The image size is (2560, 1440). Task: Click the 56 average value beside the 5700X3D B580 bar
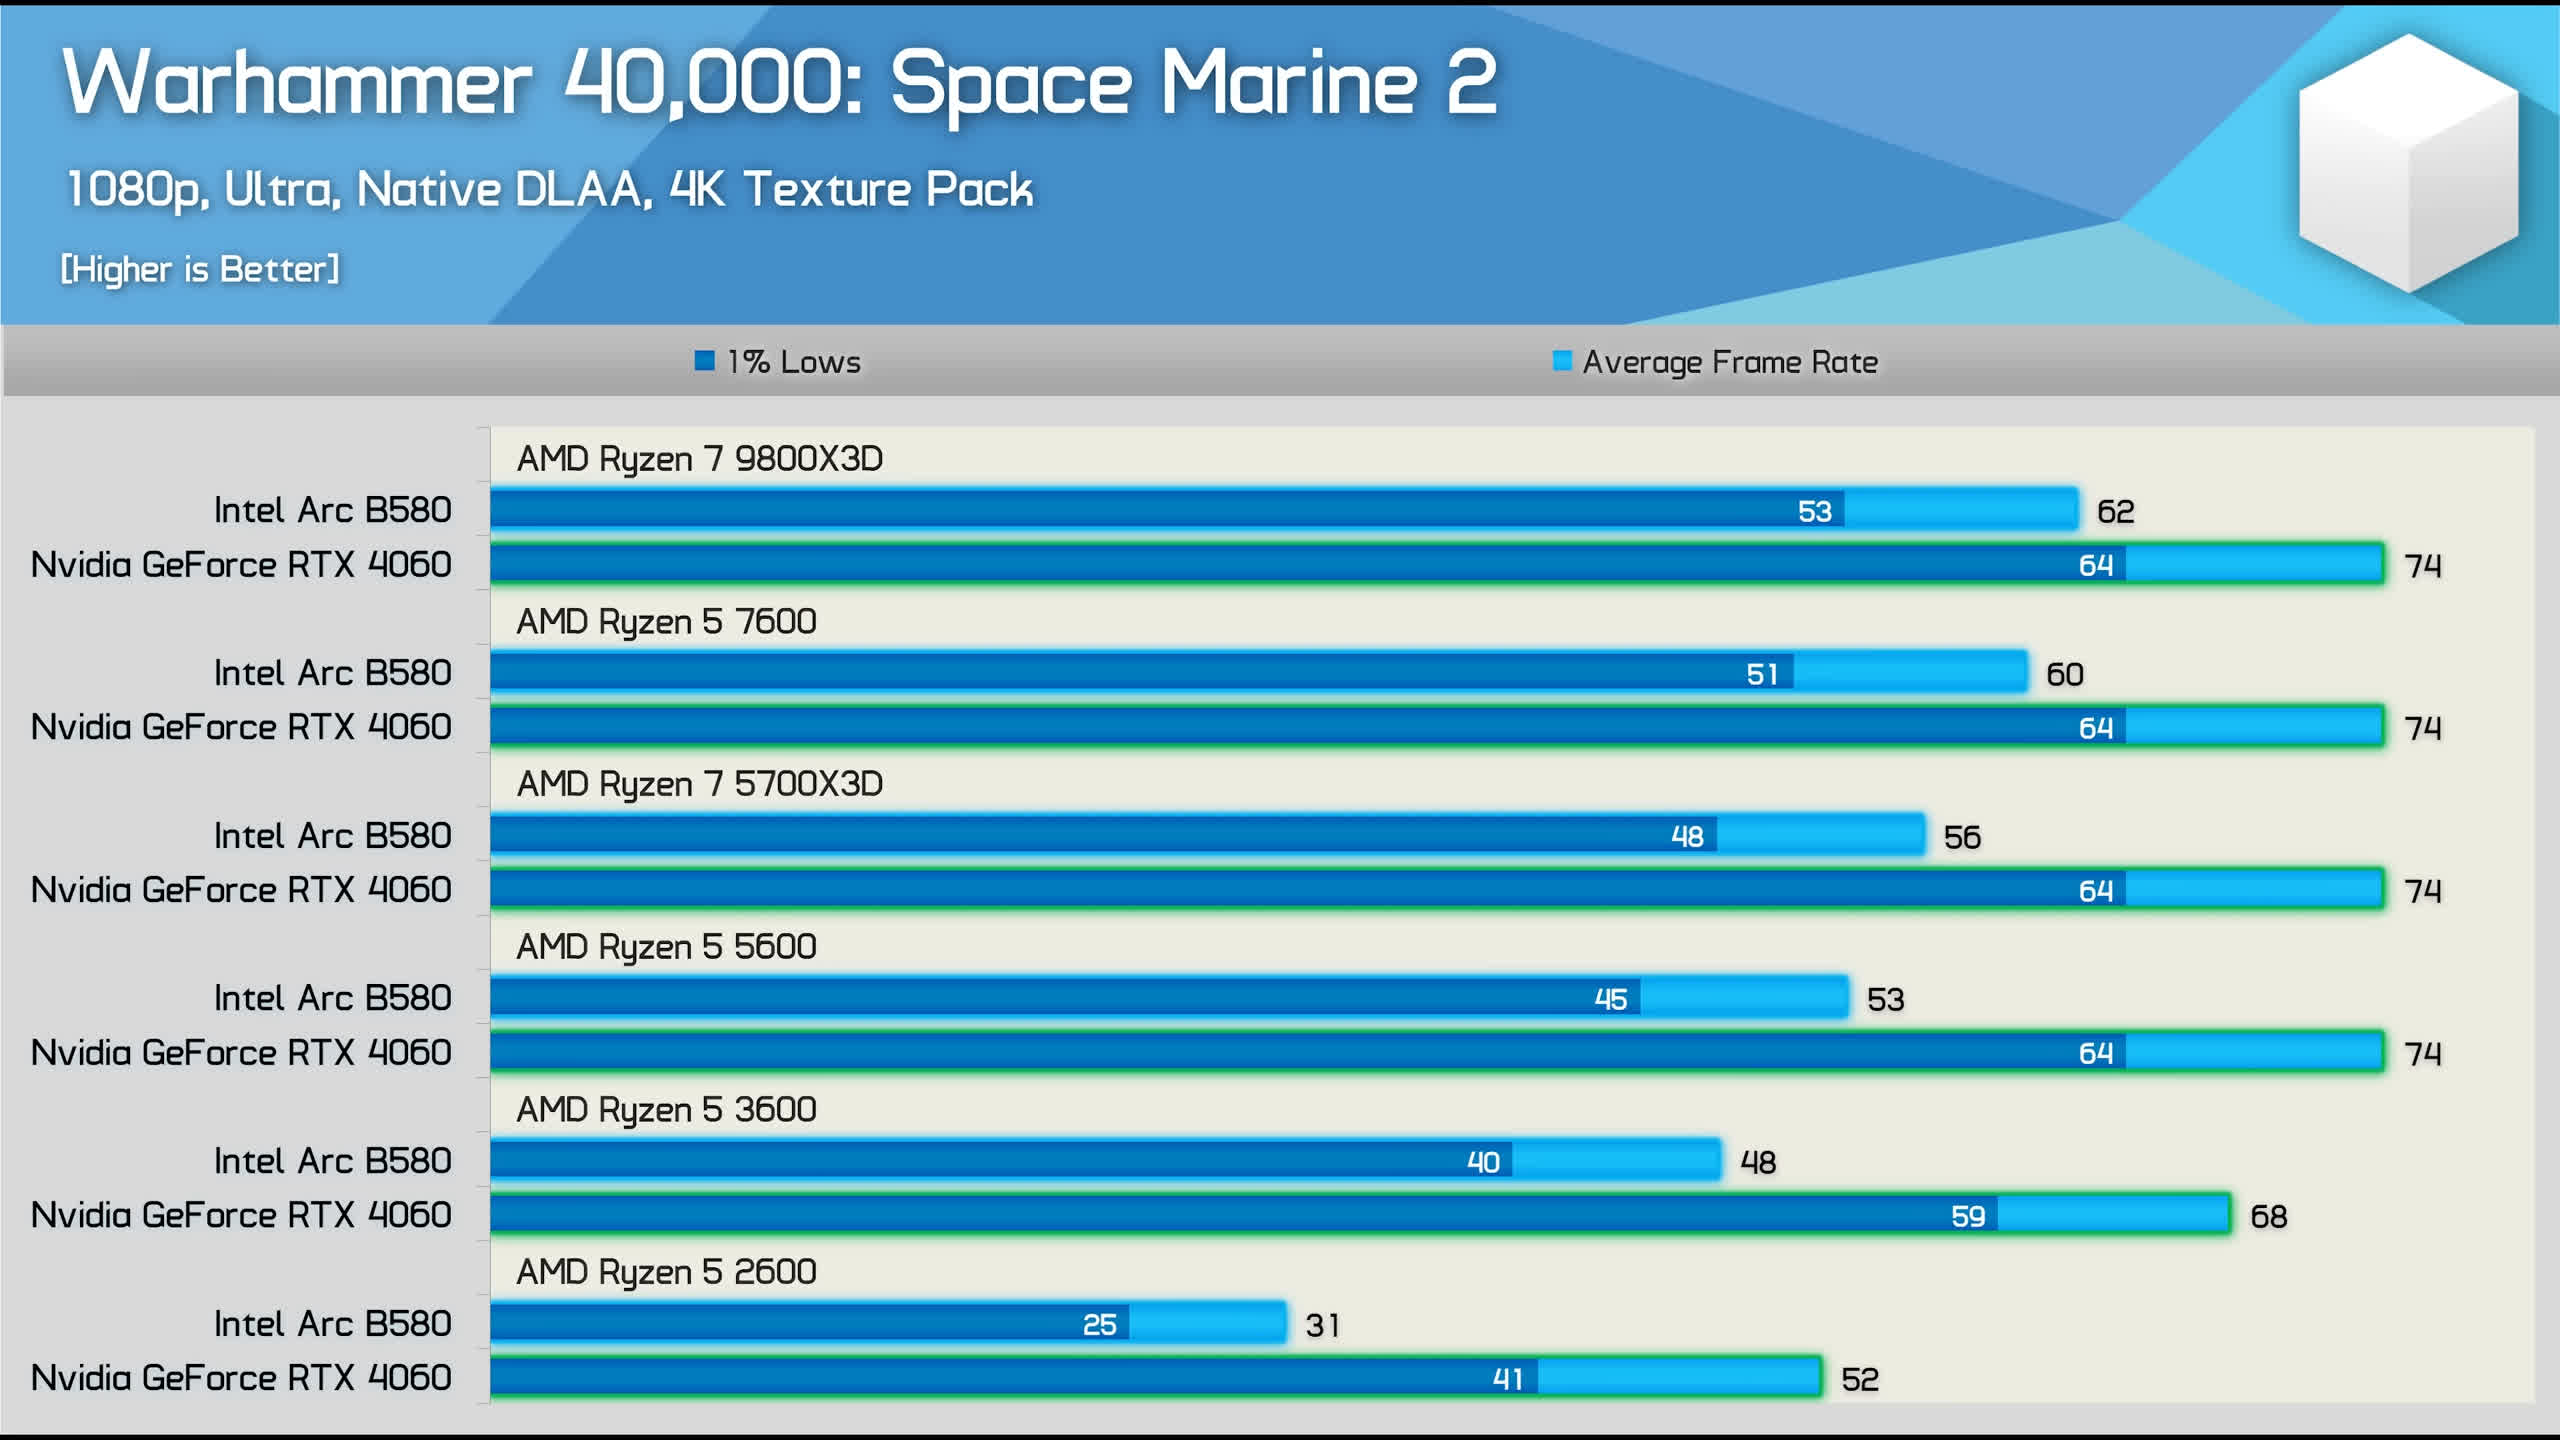coord(1963,838)
